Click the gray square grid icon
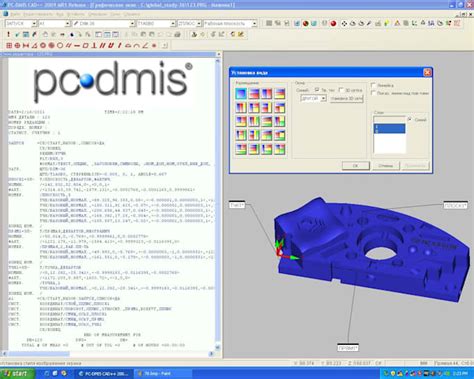474x379 pixels. click(x=269, y=23)
